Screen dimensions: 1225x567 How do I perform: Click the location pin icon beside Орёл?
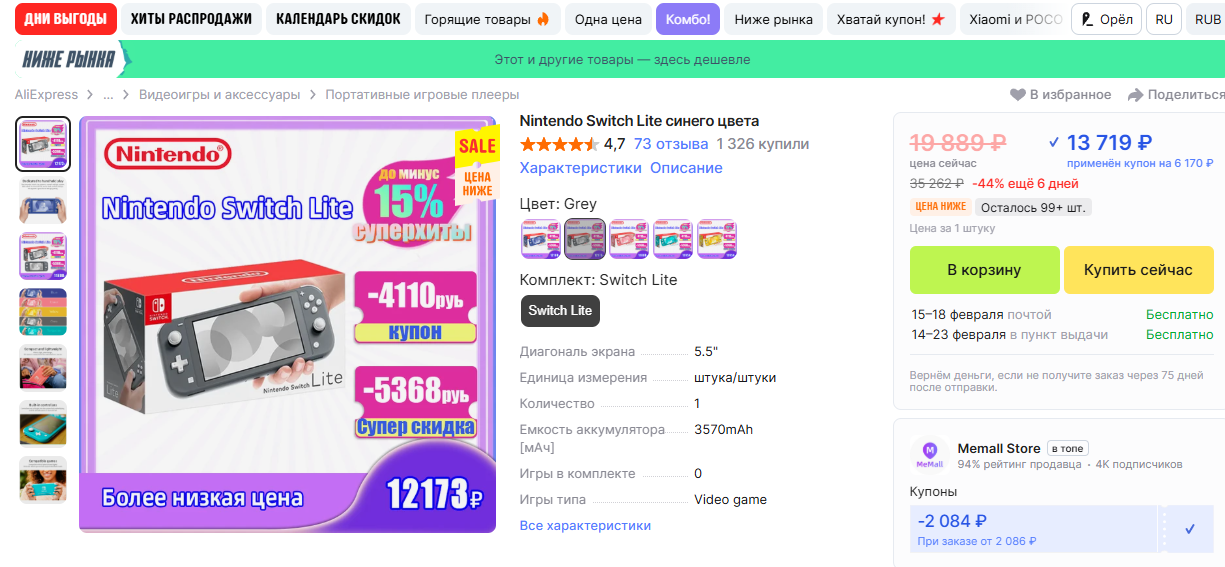point(1087,19)
